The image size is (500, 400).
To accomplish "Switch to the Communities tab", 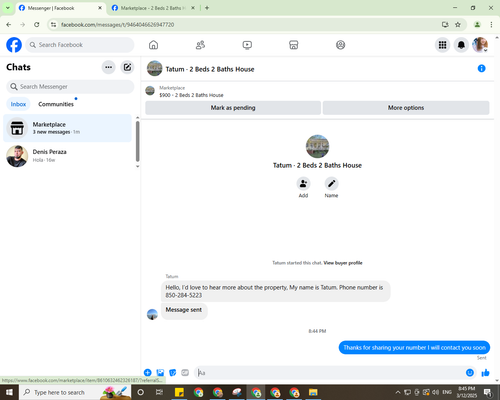I will click(x=56, y=104).
